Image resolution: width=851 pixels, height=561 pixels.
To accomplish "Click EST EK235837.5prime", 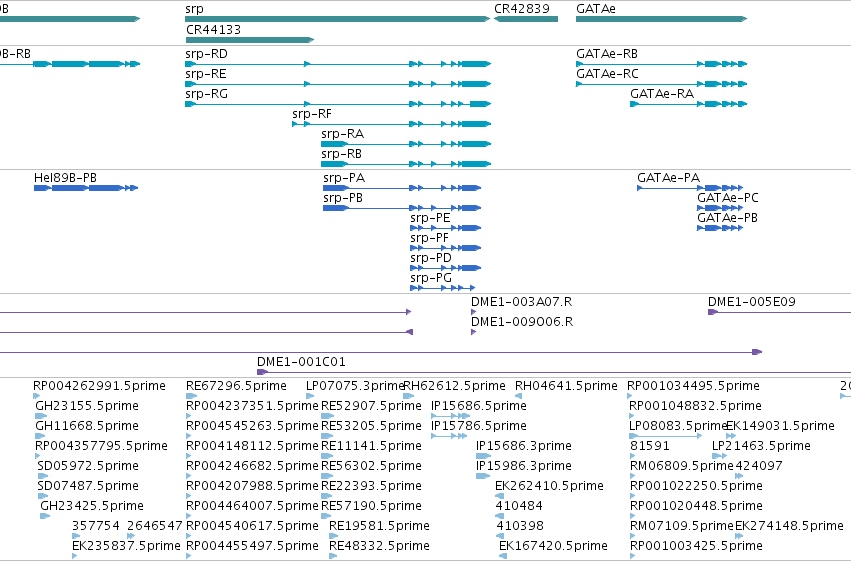I will (75, 557).
